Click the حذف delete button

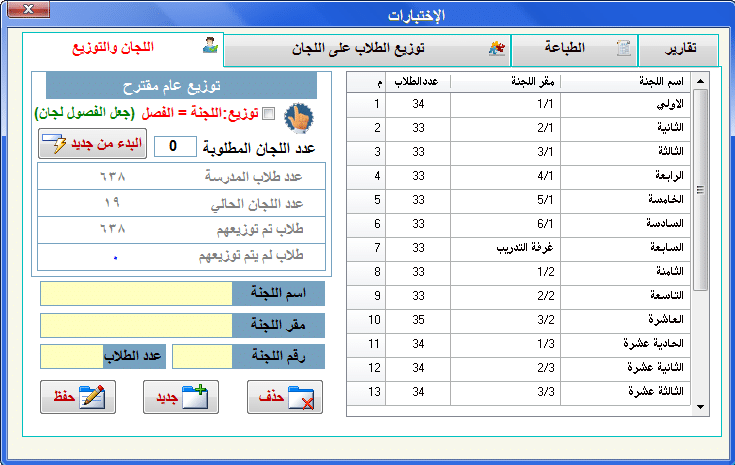coord(285,397)
